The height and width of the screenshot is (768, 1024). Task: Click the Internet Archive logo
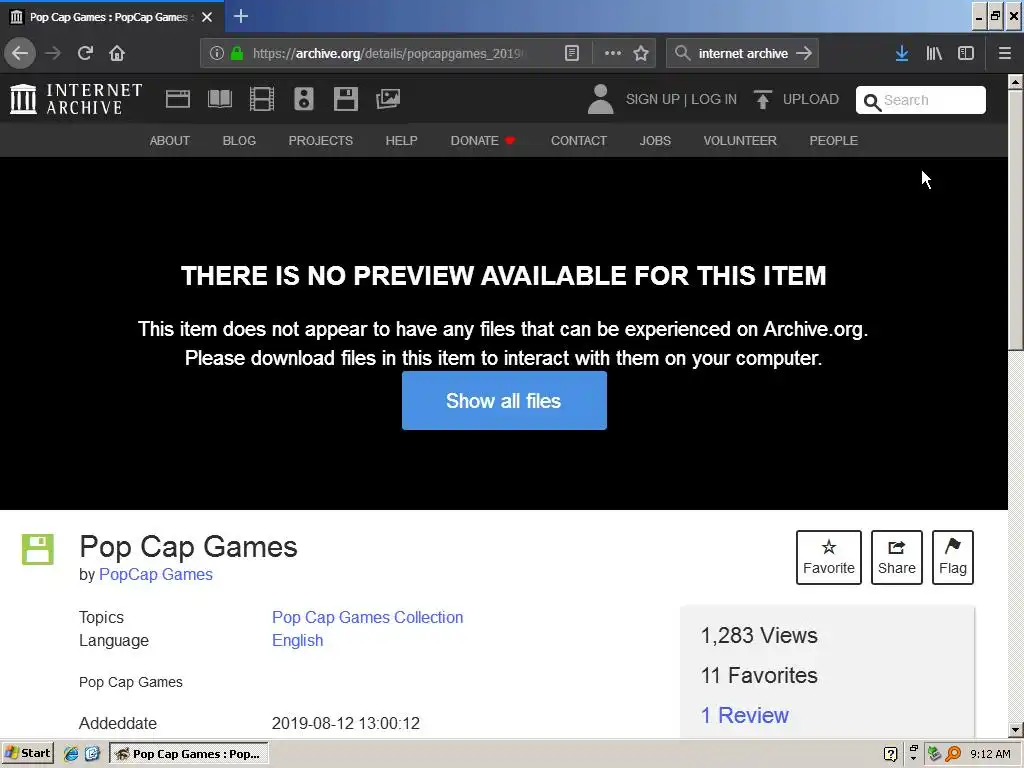[x=76, y=99]
